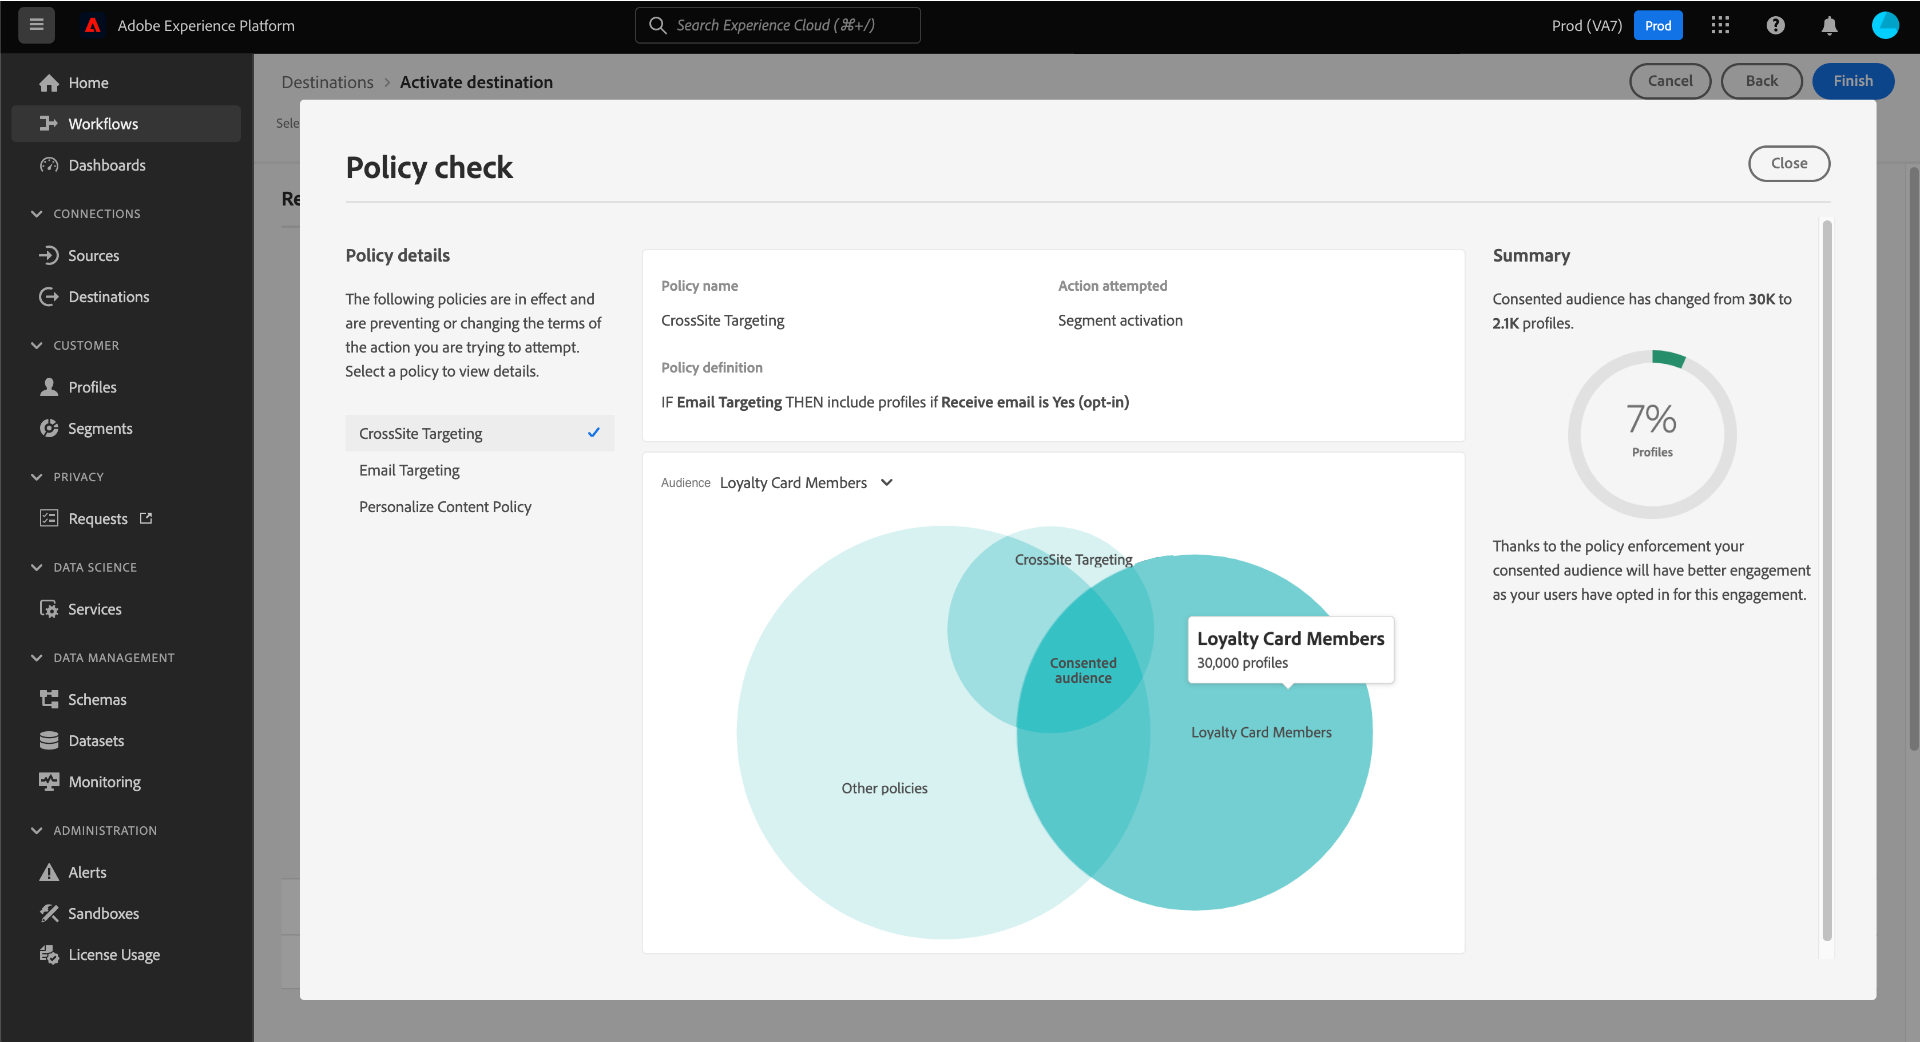
Task: Click the Sources icon
Action: tap(49, 255)
